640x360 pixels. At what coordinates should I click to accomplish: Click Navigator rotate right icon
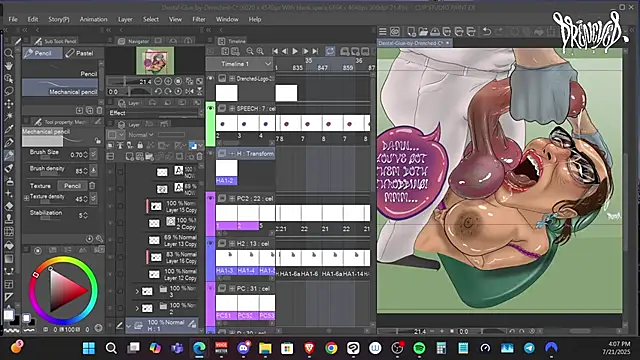click(168, 91)
